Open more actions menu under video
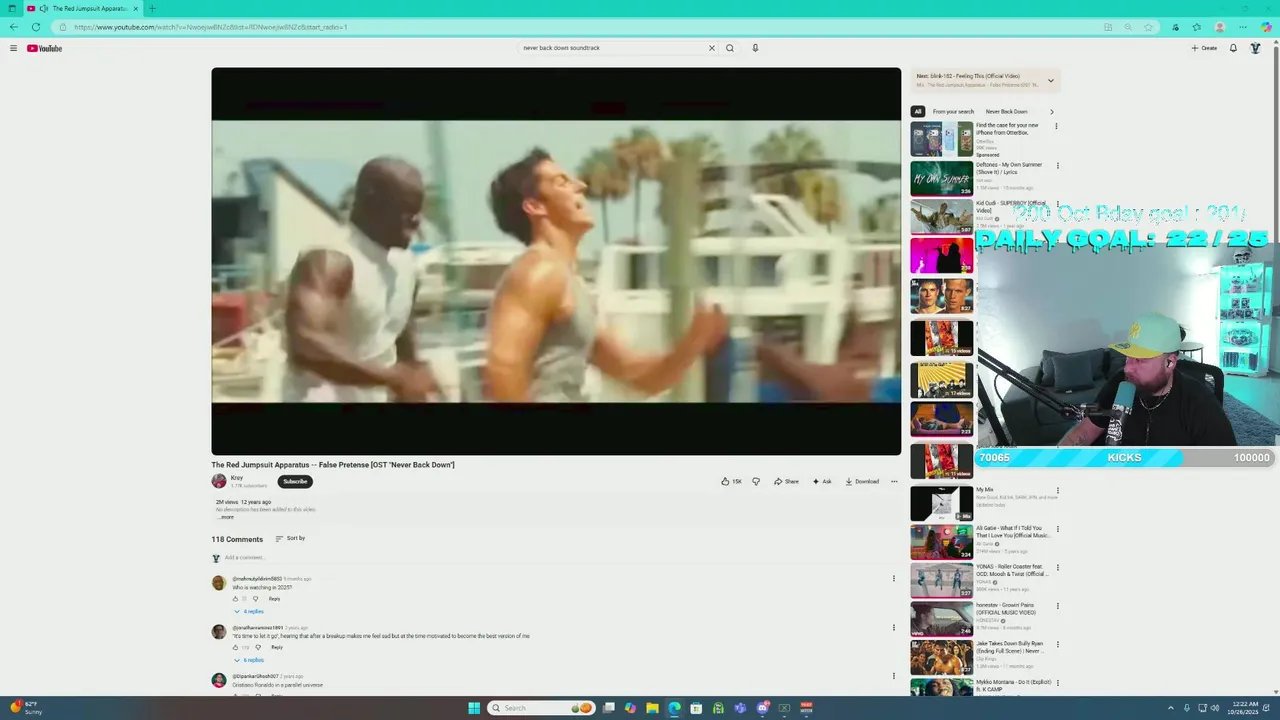This screenshot has height=720, width=1280. [894, 481]
